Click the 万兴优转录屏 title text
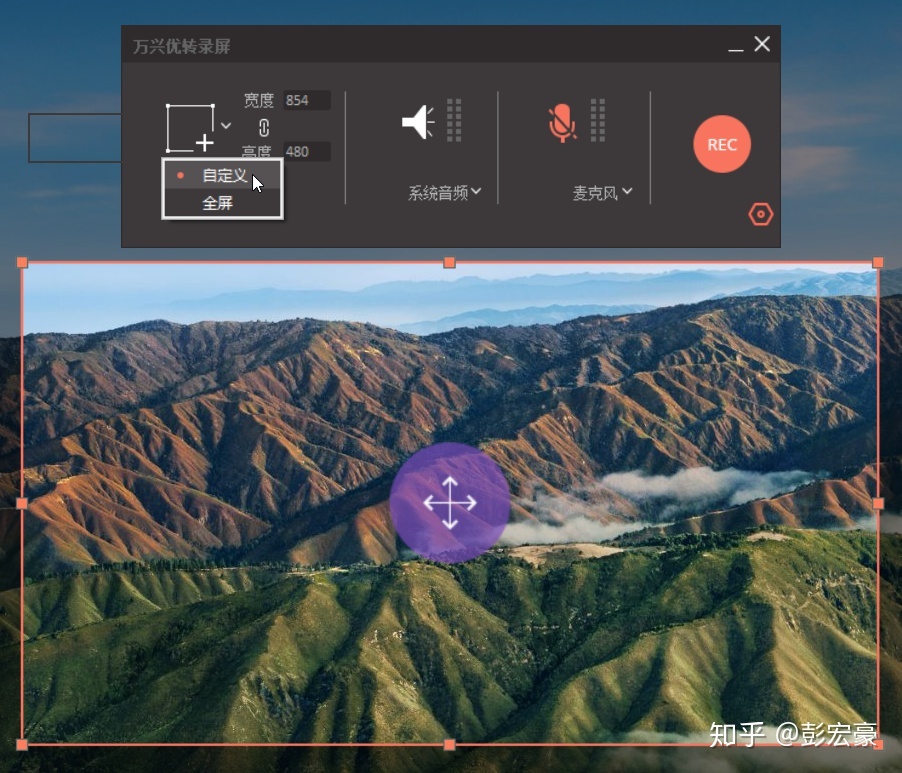The height and width of the screenshot is (773, 902). pos(181,46)
